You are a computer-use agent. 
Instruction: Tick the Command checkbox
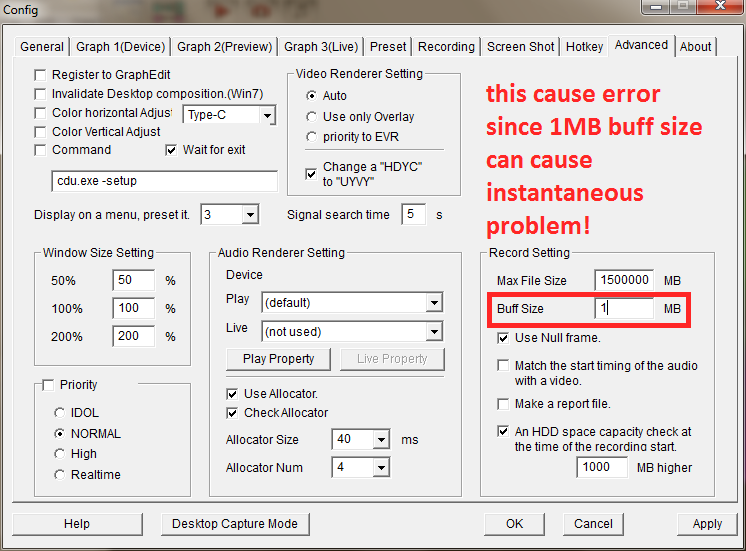(x=40, y=150)
